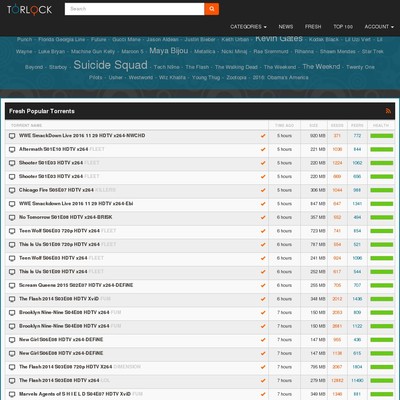Open Brooklyn Nine-Nine S04E08 first torrent link
The width and height of the screenshot is (400, 400).
pos(64,312)
